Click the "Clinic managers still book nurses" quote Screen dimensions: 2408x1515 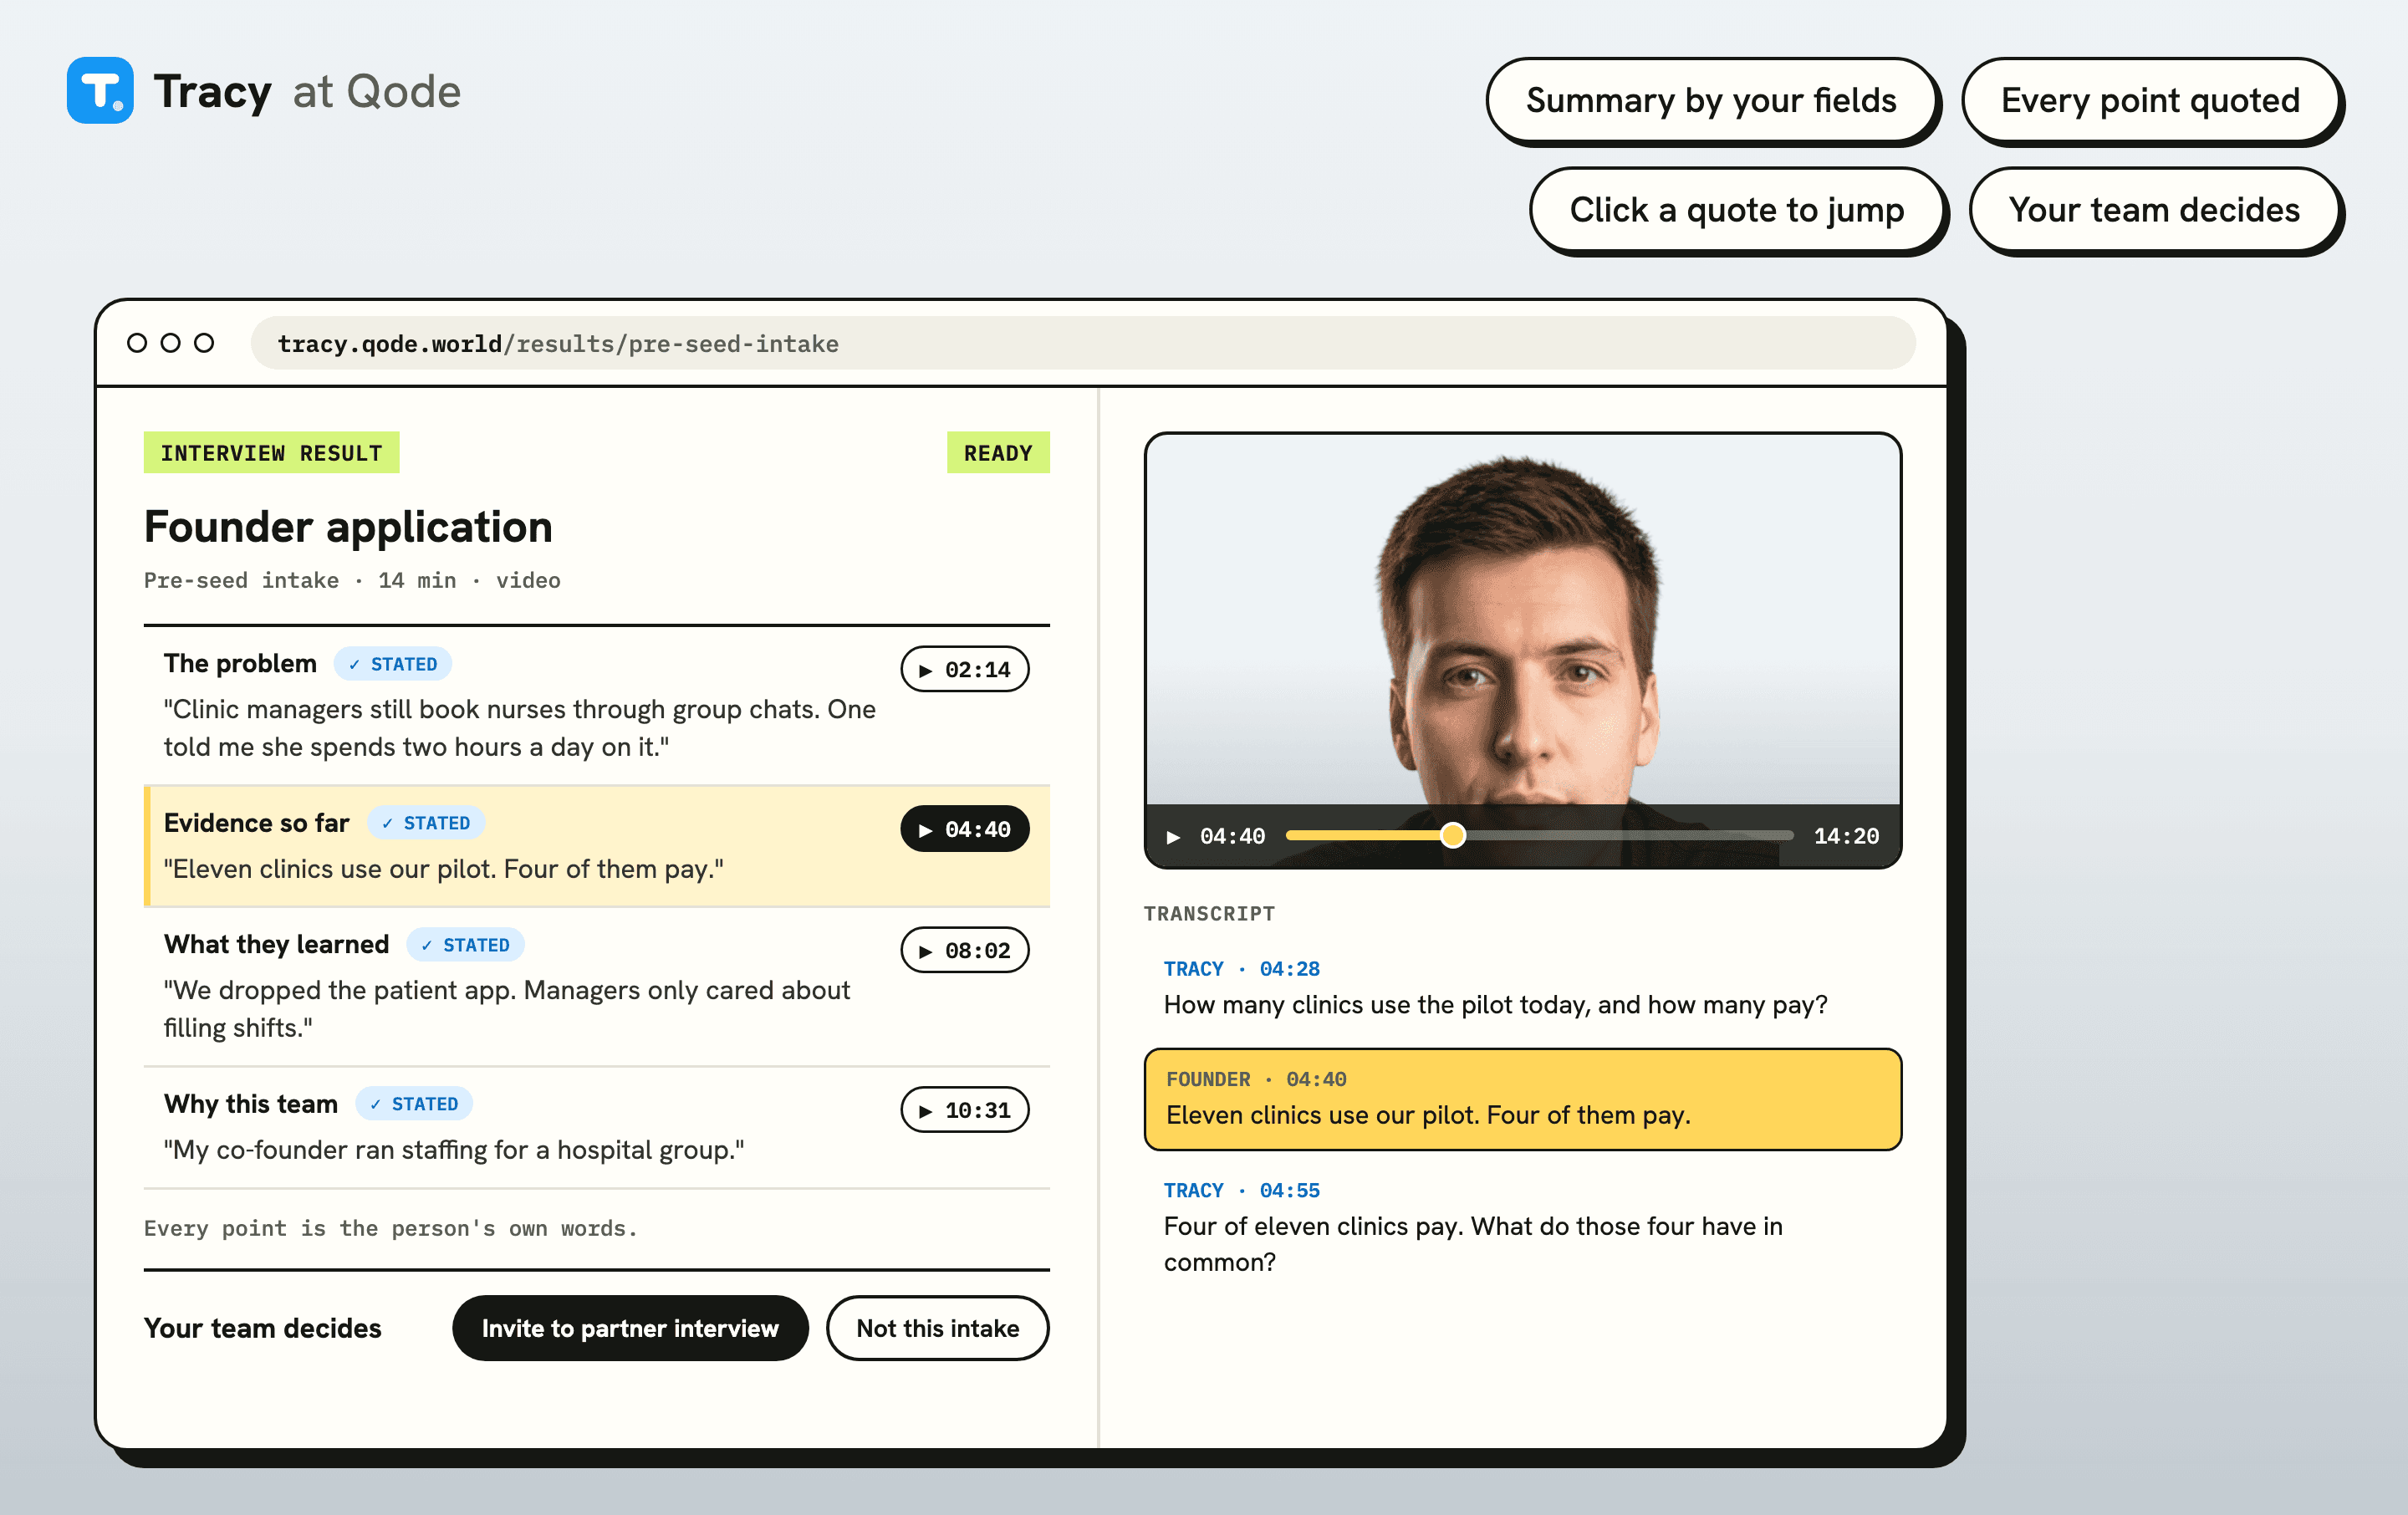519,728
